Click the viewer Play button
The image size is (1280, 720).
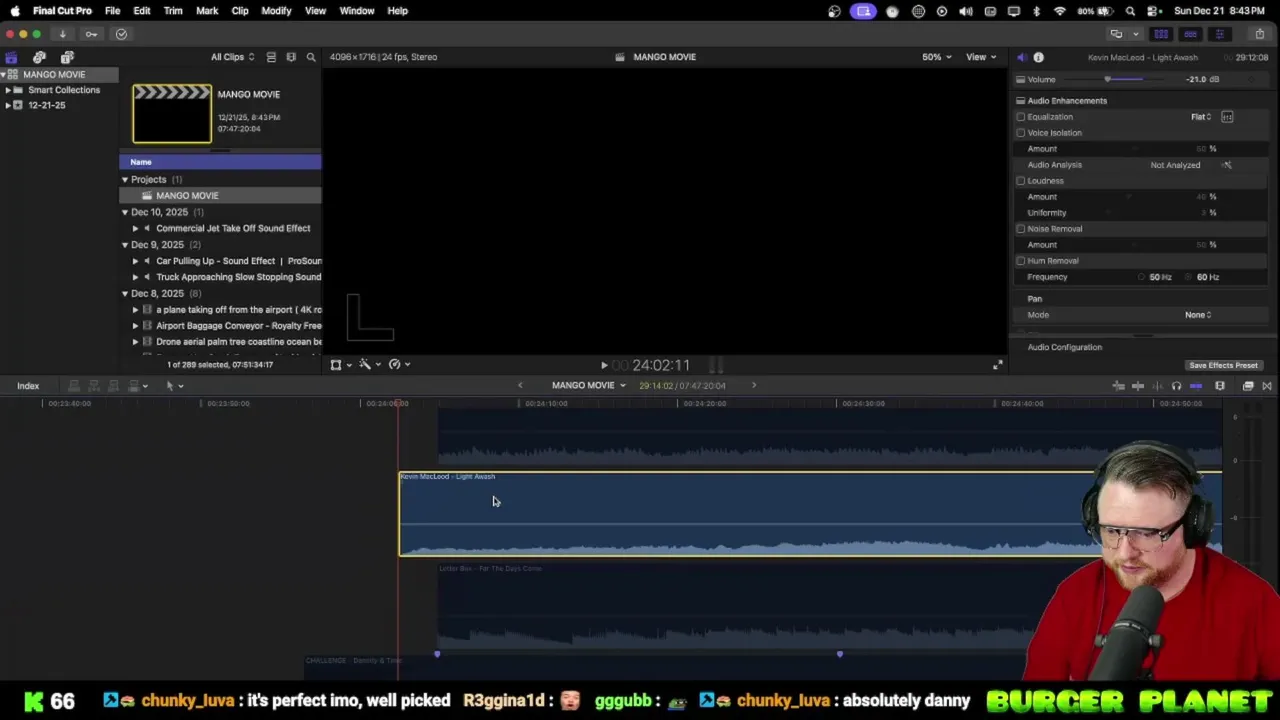pyautogui.click(x=604, y=366)
